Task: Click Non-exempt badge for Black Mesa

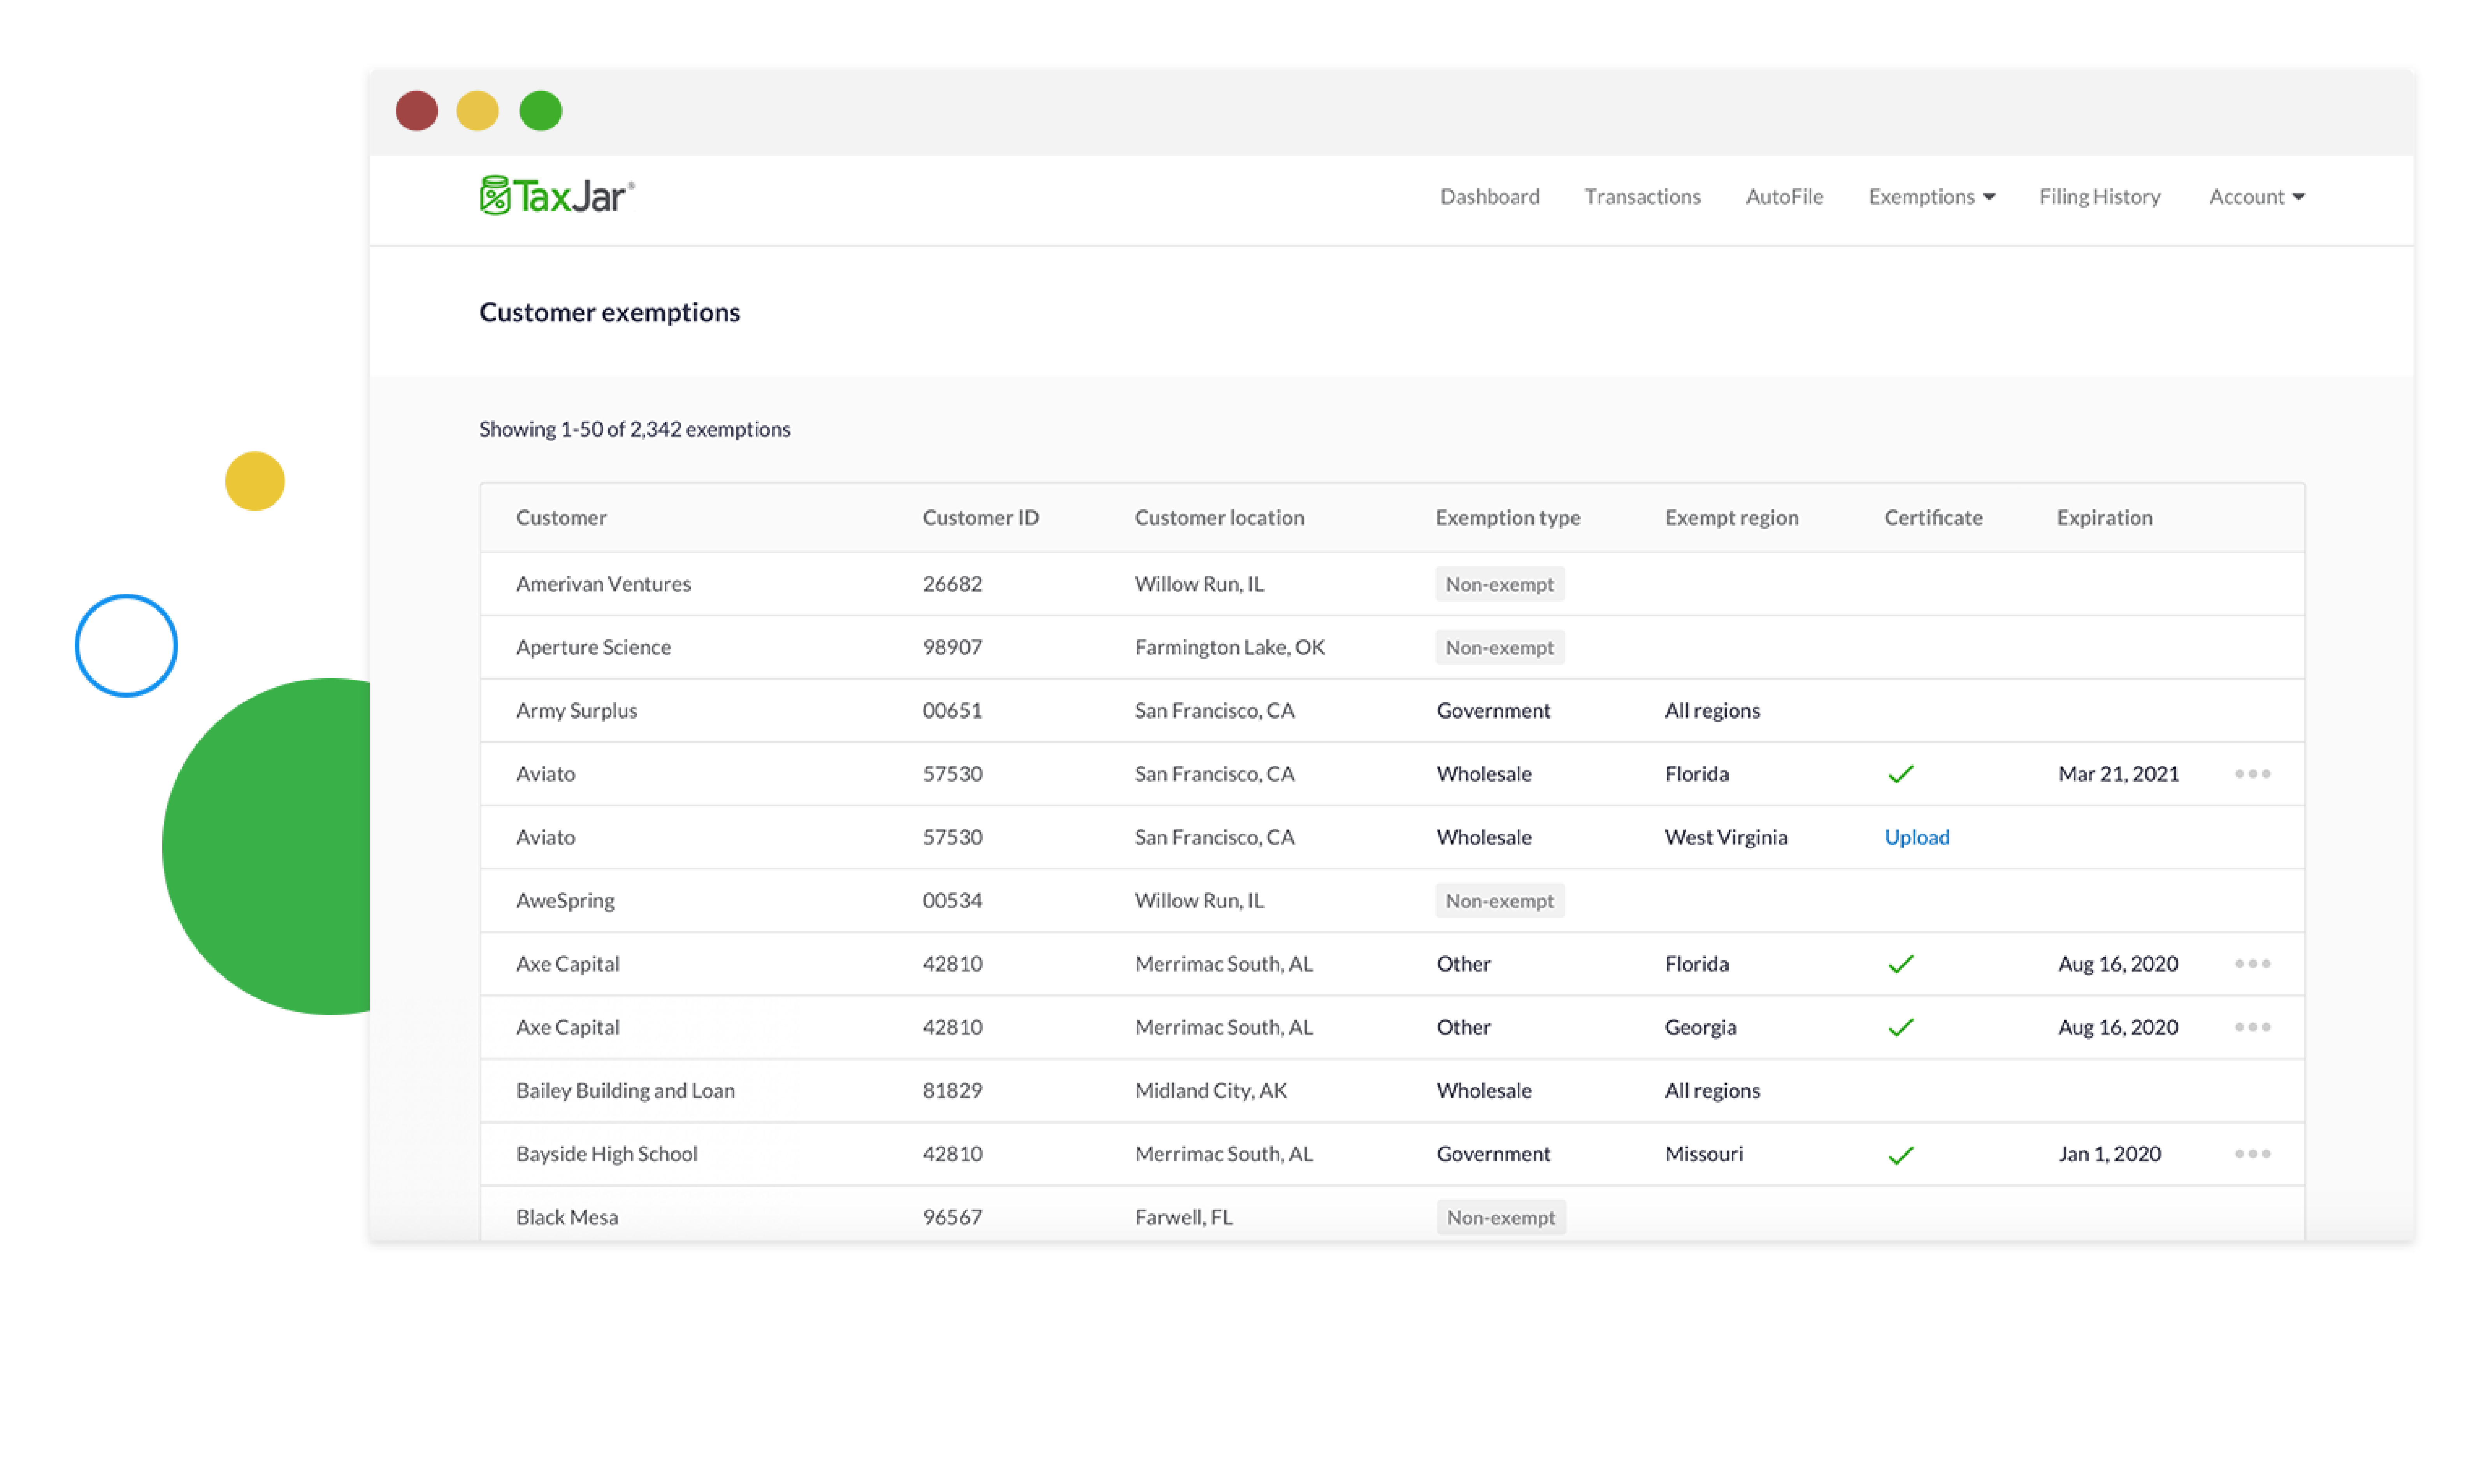Action: pos(1501,1217)
